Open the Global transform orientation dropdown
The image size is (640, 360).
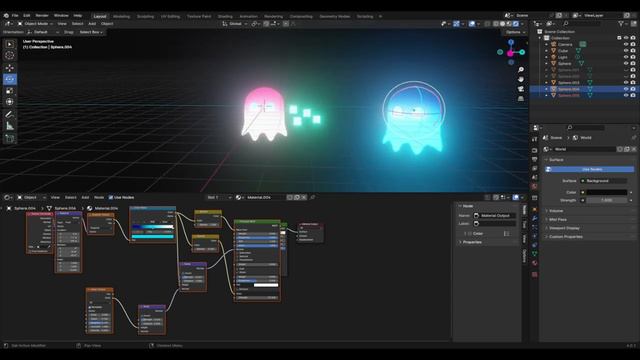click(x=235, y=24)
